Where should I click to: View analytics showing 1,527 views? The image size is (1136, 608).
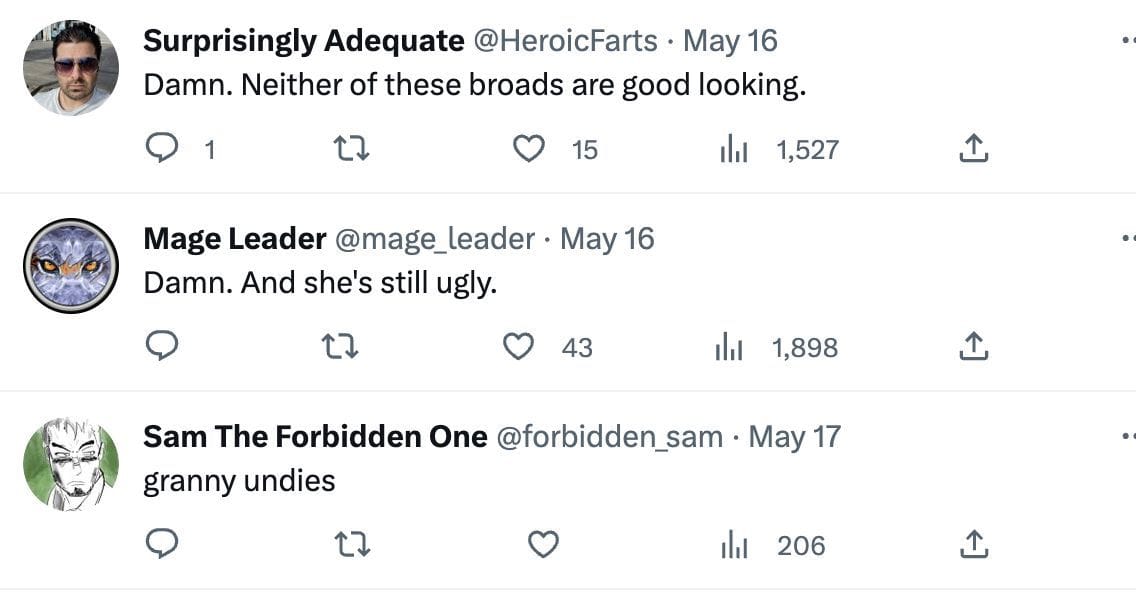[735, 150]
